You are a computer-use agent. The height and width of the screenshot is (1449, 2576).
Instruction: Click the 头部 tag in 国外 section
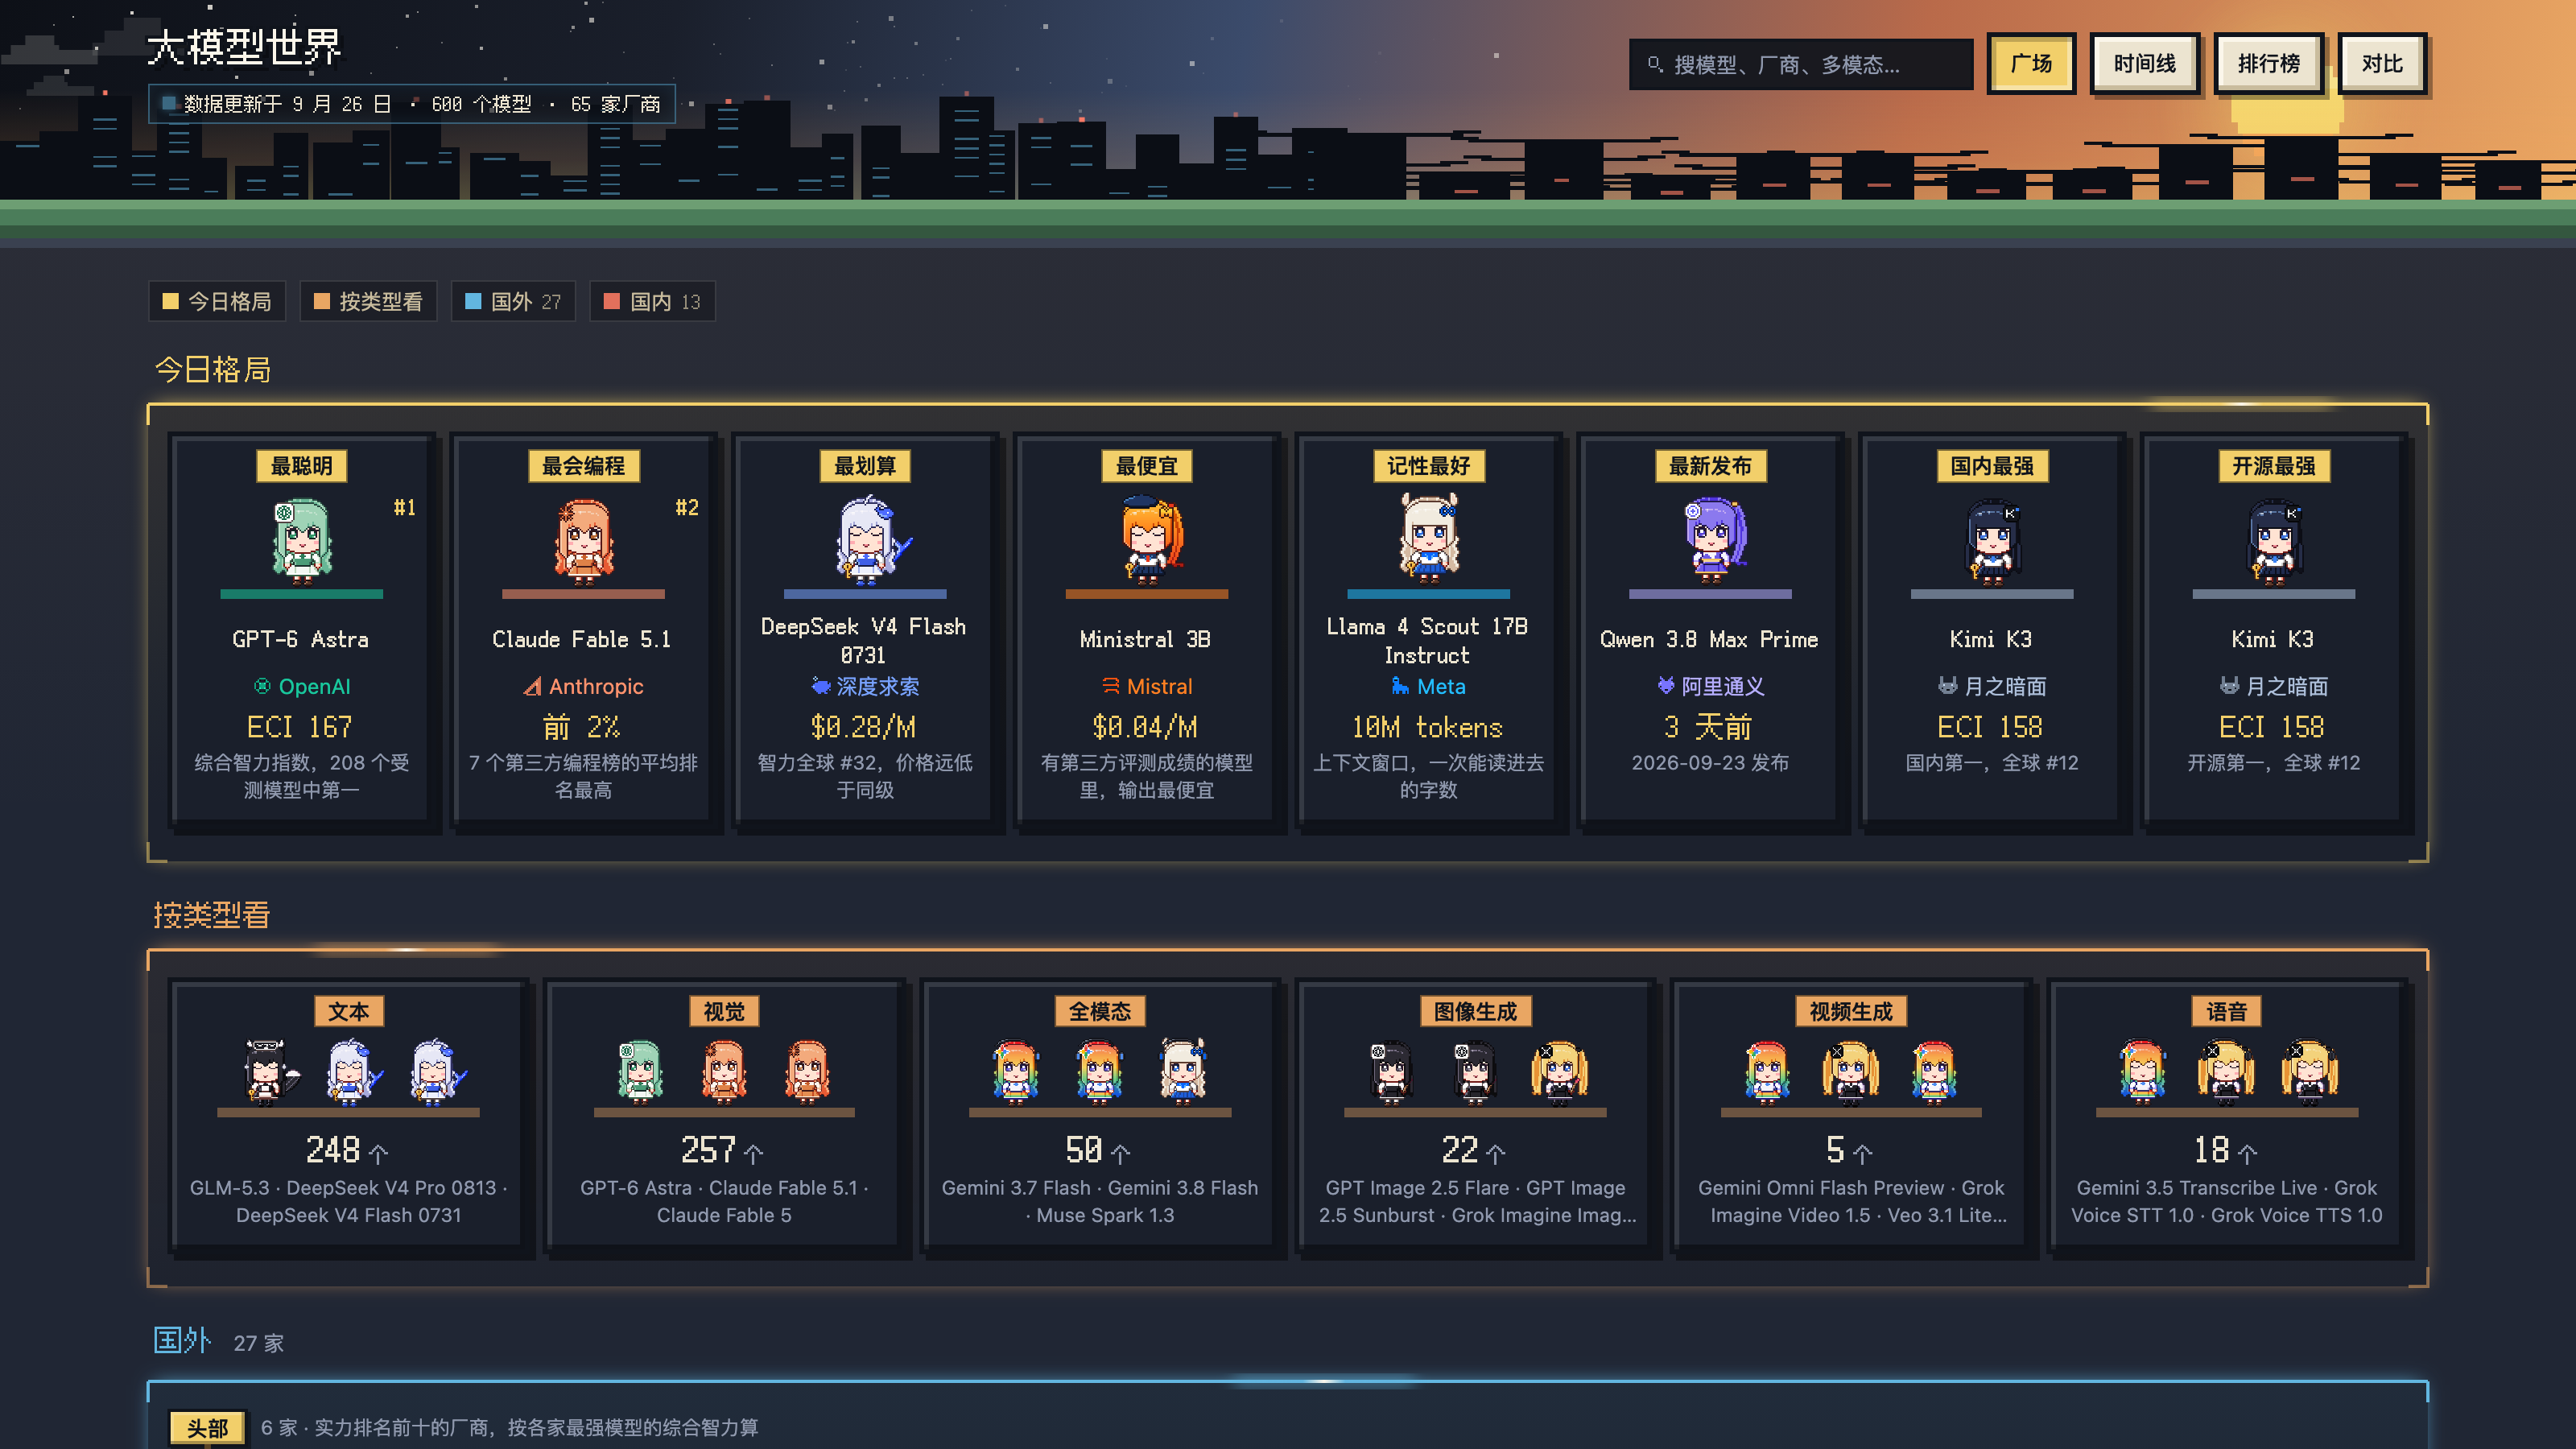click(207, 1427)
